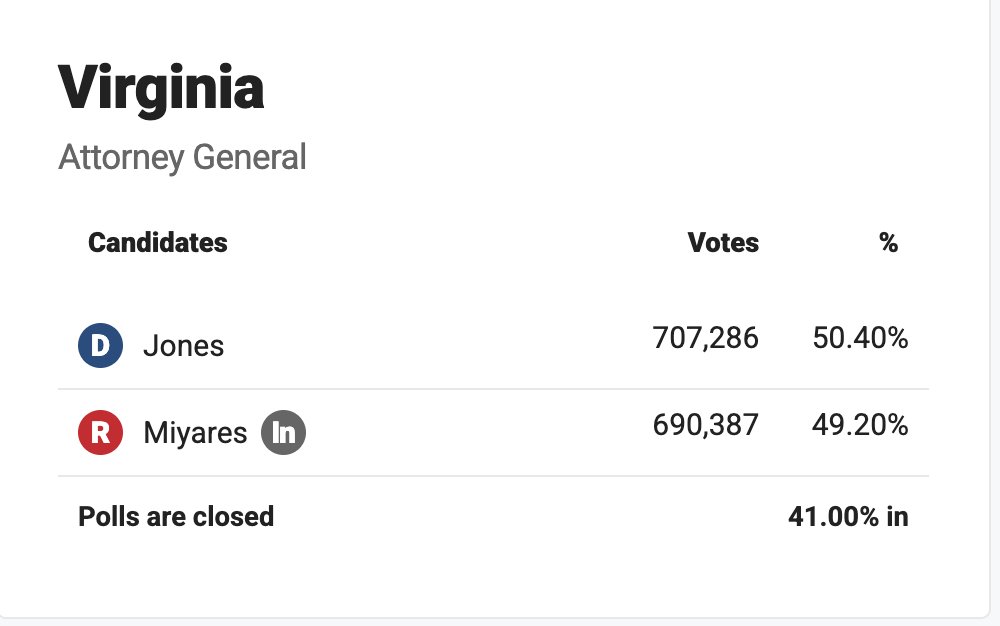The height and width of the screenshot is (626, 1000).
Task: Click the divider line under Jones row
Action: pyautogui.click(x=493, y=389)
